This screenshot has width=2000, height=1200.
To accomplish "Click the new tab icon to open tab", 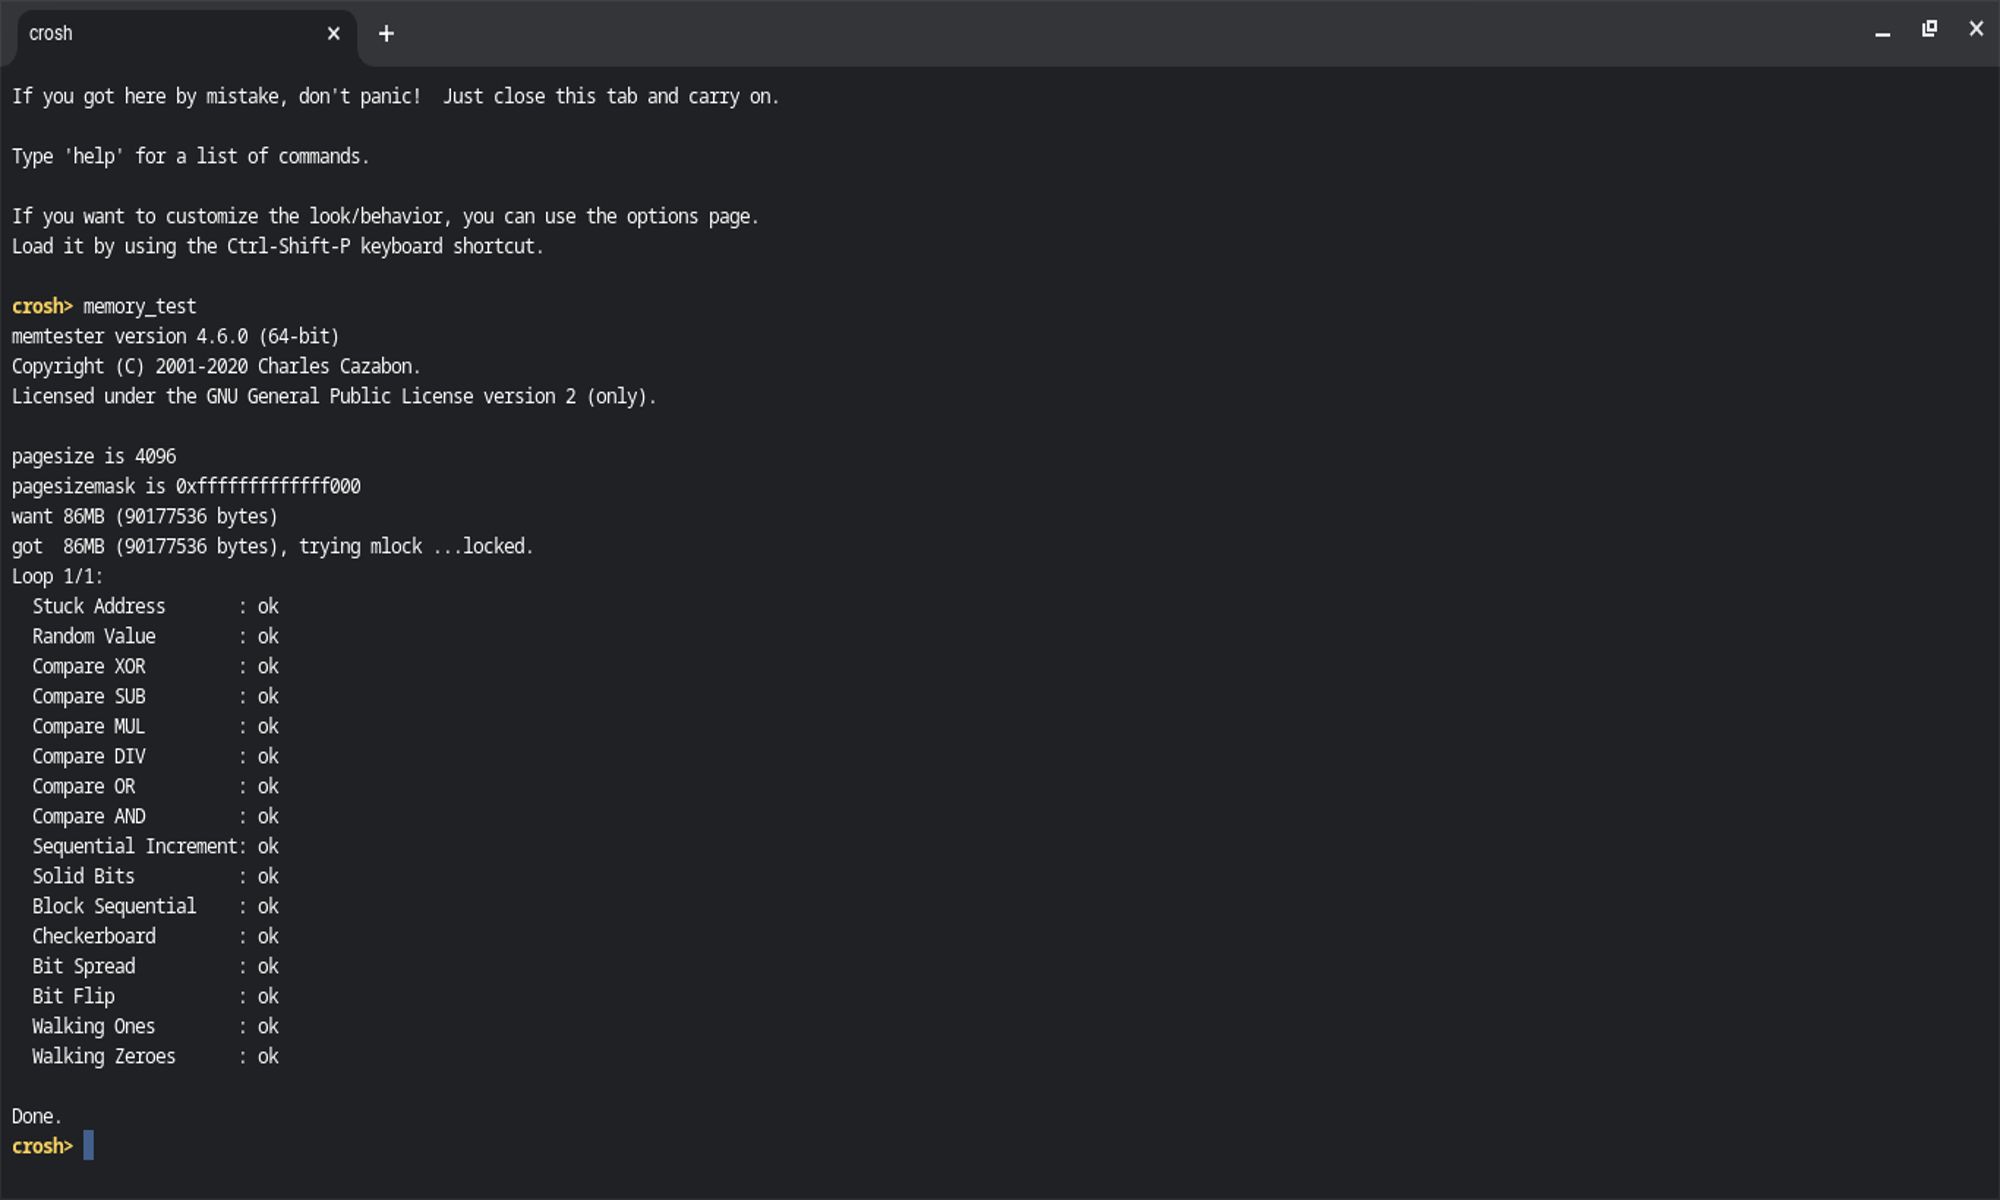I will point(386,33).
